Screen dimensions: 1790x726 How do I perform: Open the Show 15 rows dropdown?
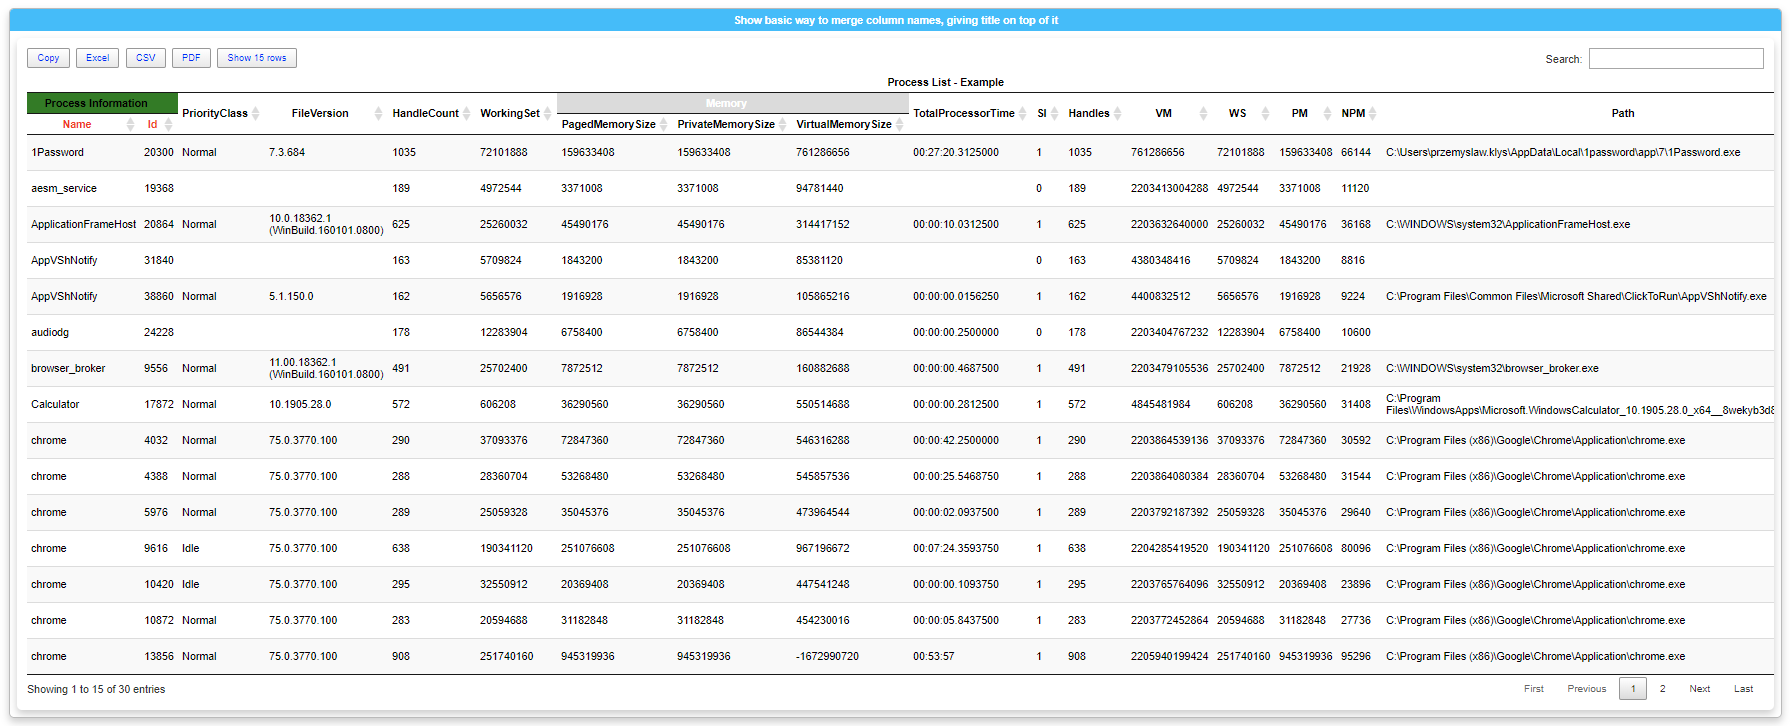[x=257, y=58]
